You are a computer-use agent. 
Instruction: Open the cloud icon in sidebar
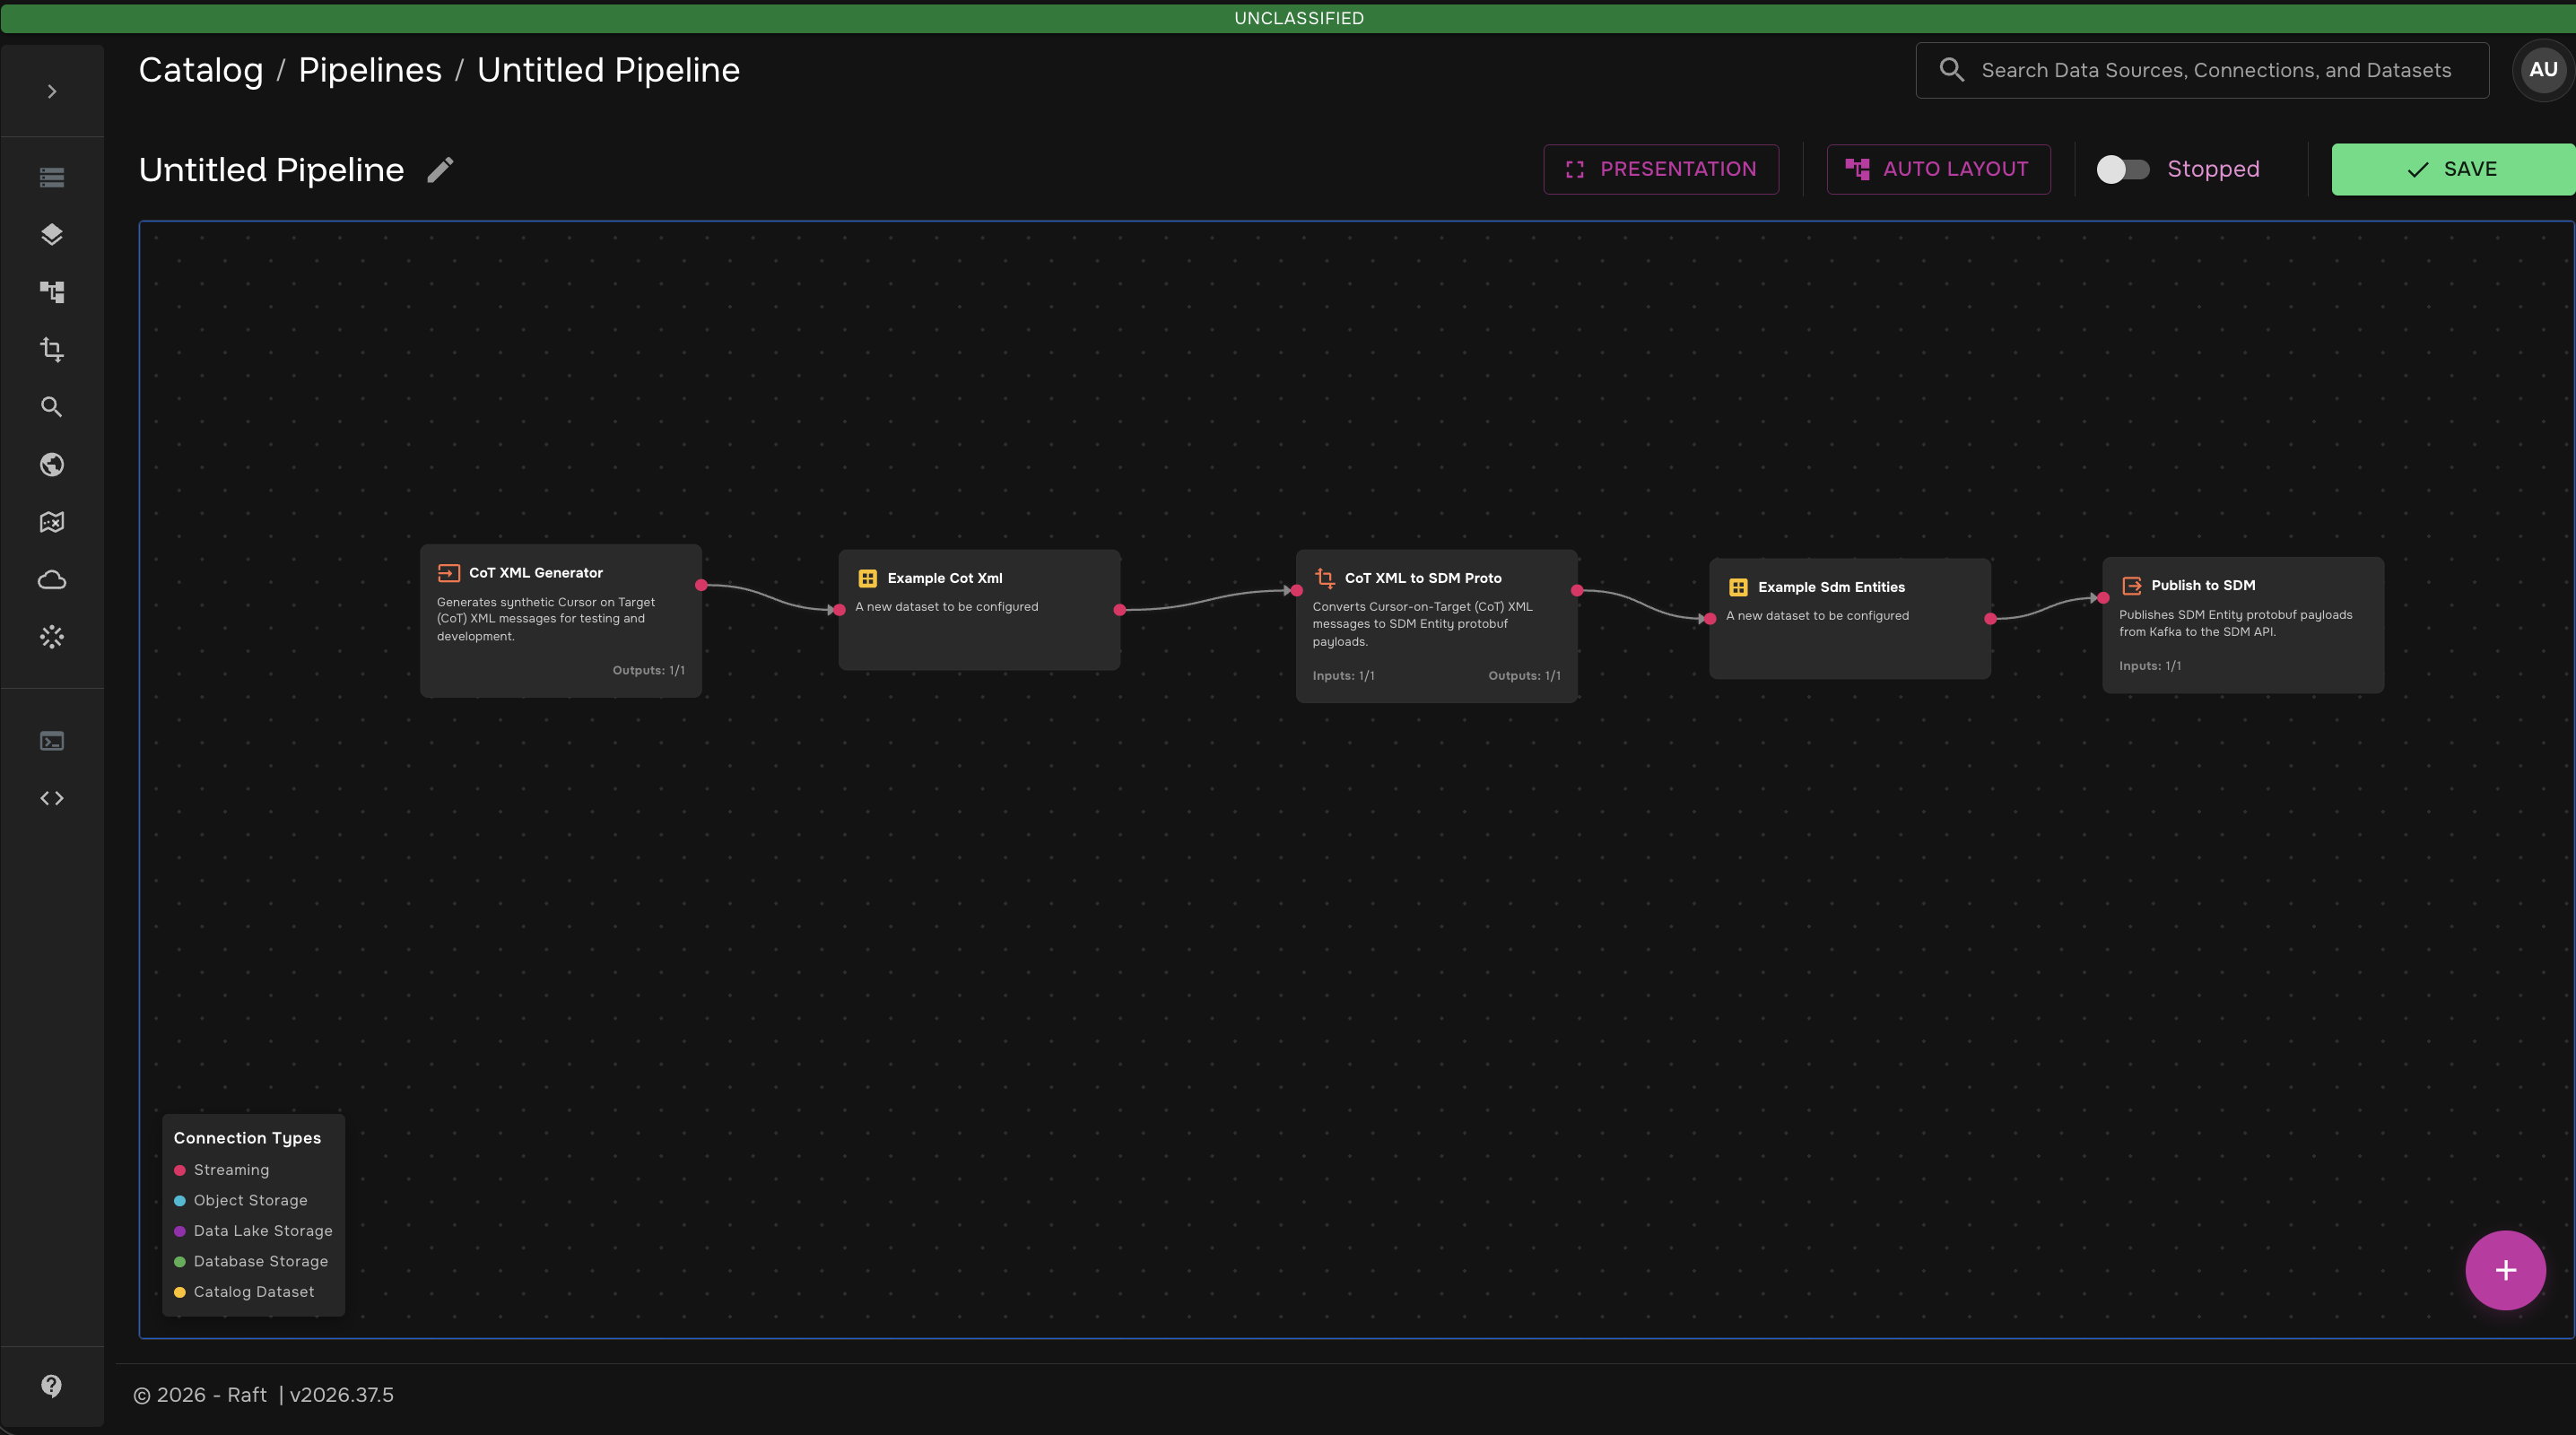click(x=52, y=580)
